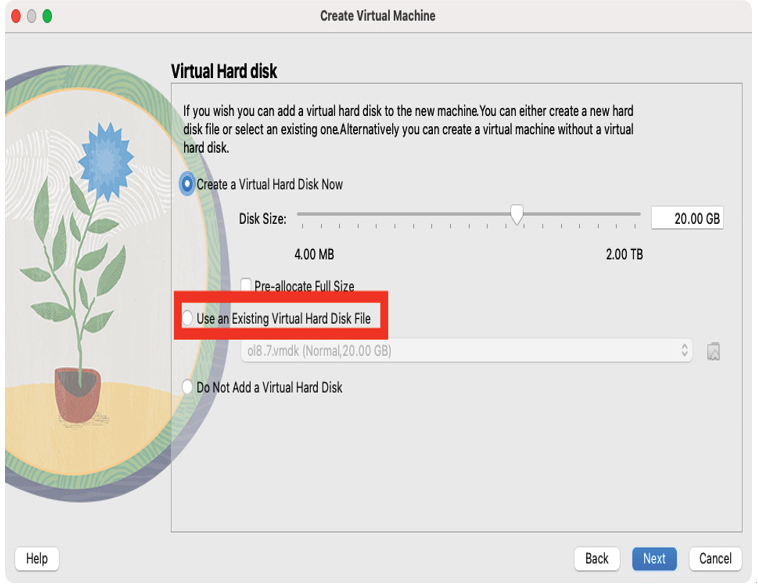Image resolution: width=758 pixels, height=585 pixels.
Task: Cancel the virtual machine creation
Action: (x=715, y=558)
